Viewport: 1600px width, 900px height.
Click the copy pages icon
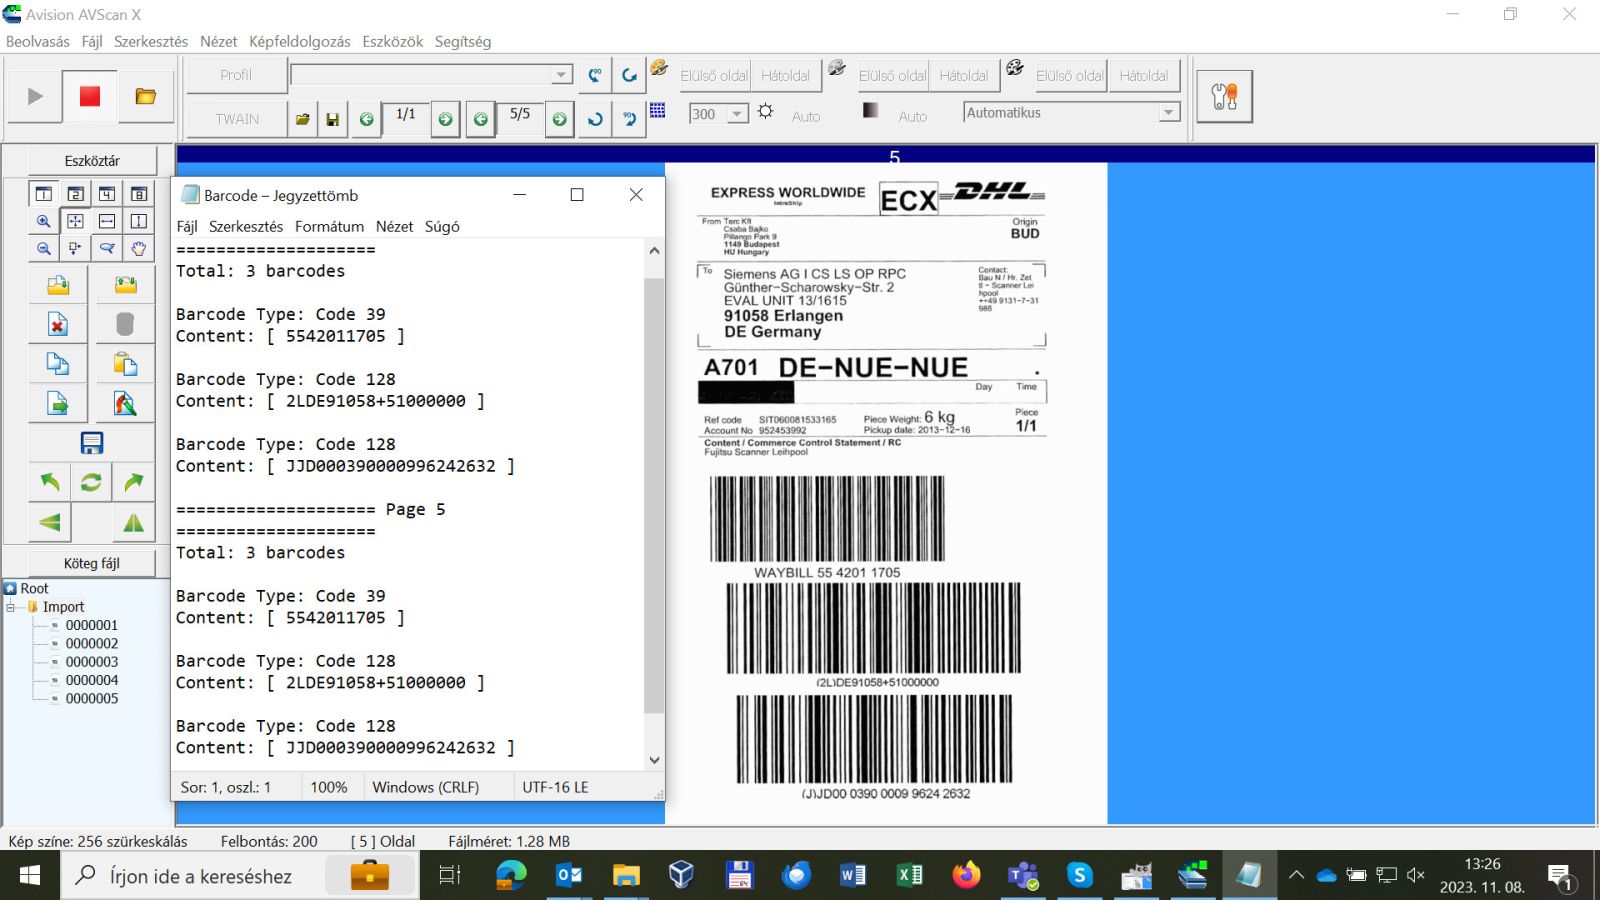(58, 364)
